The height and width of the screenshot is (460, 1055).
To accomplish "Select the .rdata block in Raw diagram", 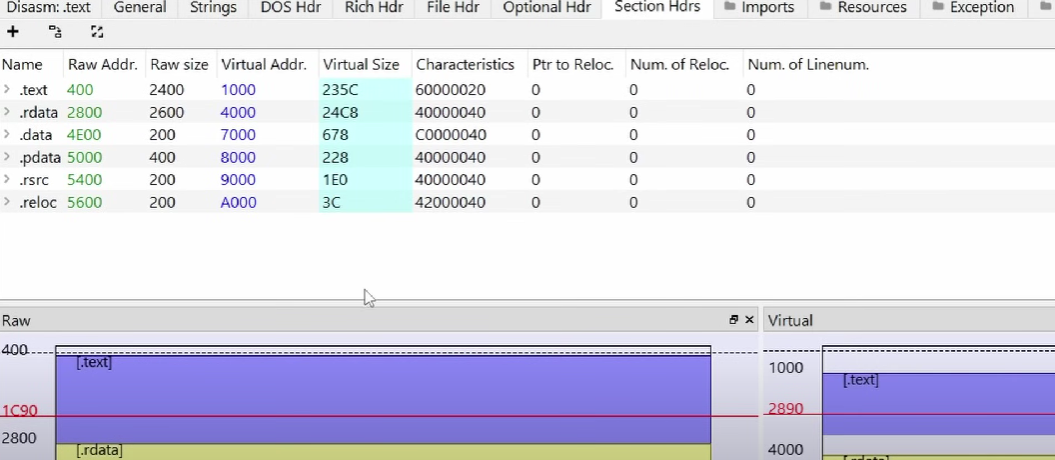I will point(382,451).
